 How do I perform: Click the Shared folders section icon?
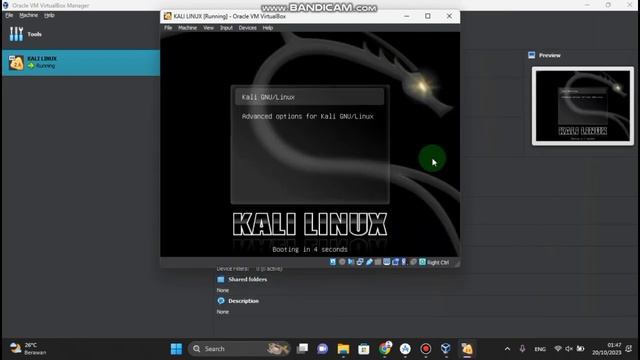[x=221, y=280]
